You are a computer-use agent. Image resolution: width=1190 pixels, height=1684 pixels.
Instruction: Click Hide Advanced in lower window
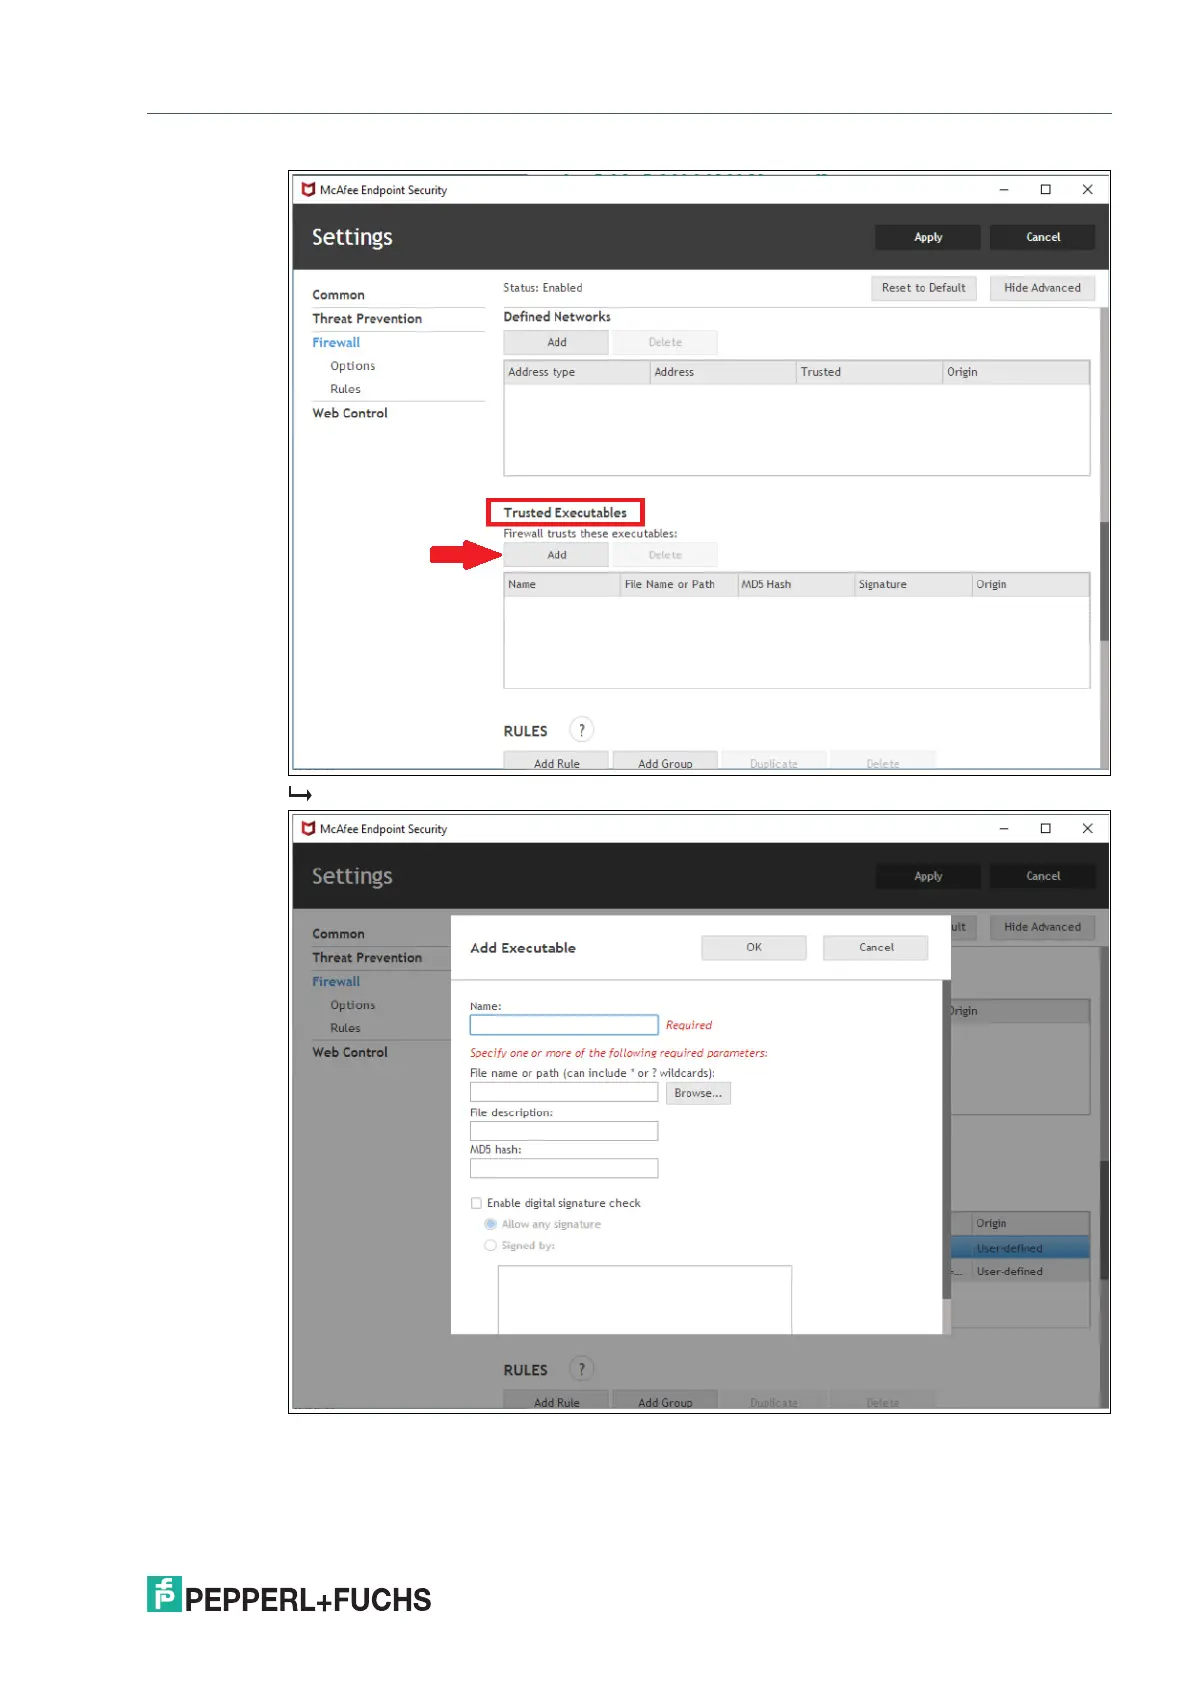[x=1042, y=927]
